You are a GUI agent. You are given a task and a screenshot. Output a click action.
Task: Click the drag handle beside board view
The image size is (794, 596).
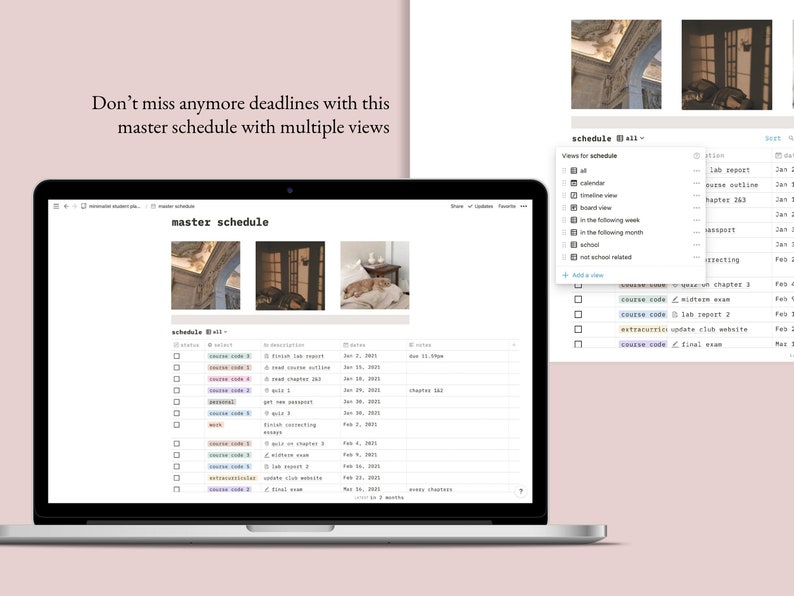tap(564, 208)
